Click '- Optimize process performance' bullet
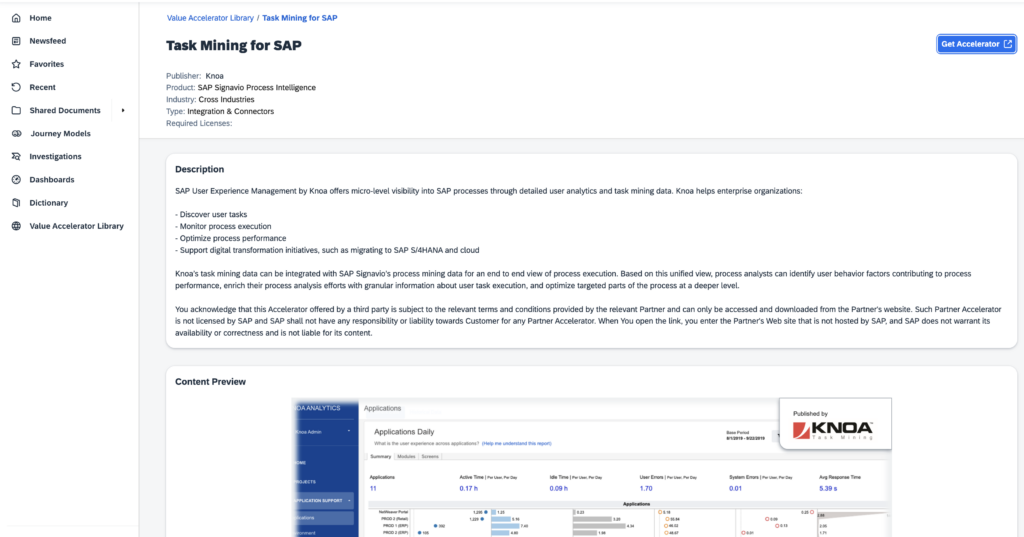The width and height of the screenshot is (1024, 537). pyautogui.click(x=231, y=238)
